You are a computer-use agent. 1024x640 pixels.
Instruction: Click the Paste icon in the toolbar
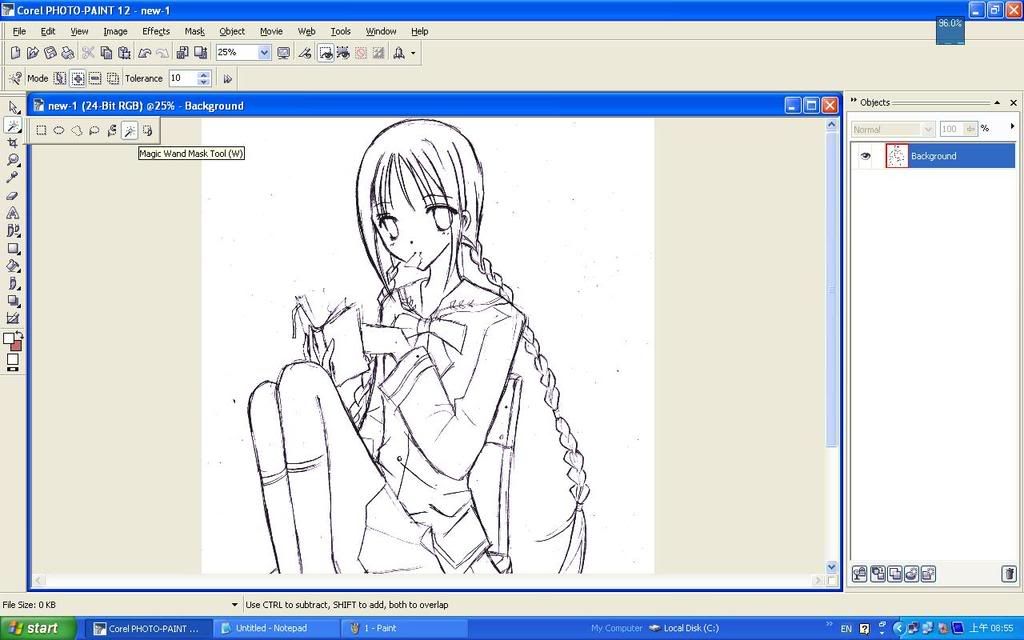coord(124,53)
